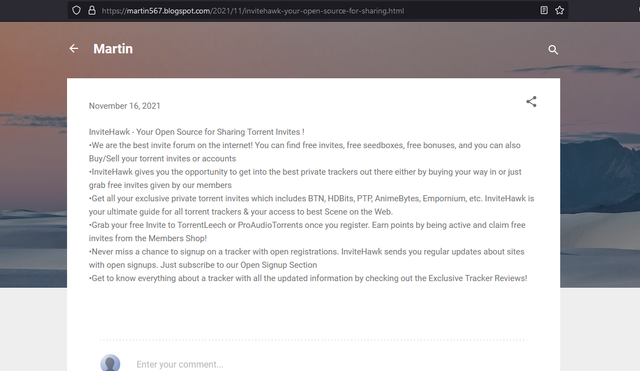Toggle reader view icon in address bar
Image resolution: width=640 pixels, height=371 pixels.
pos(544,11)
